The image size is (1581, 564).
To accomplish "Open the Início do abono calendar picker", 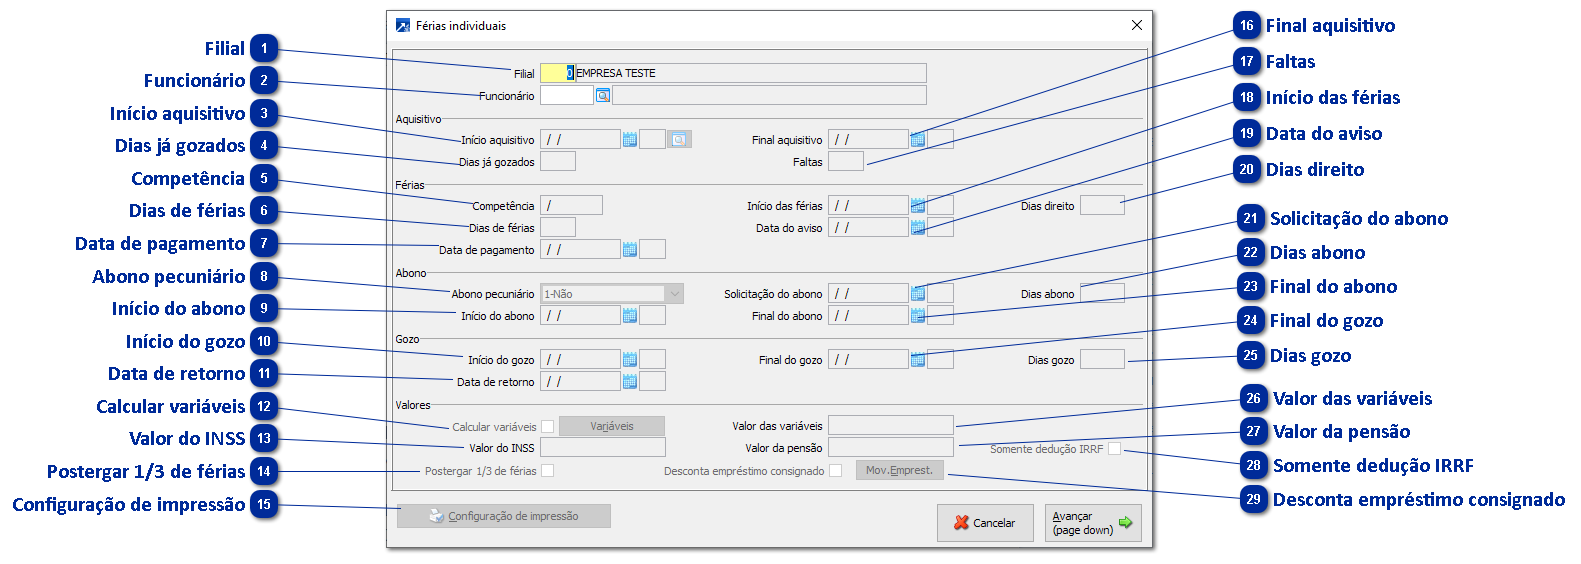I will (x=630, y=315).
